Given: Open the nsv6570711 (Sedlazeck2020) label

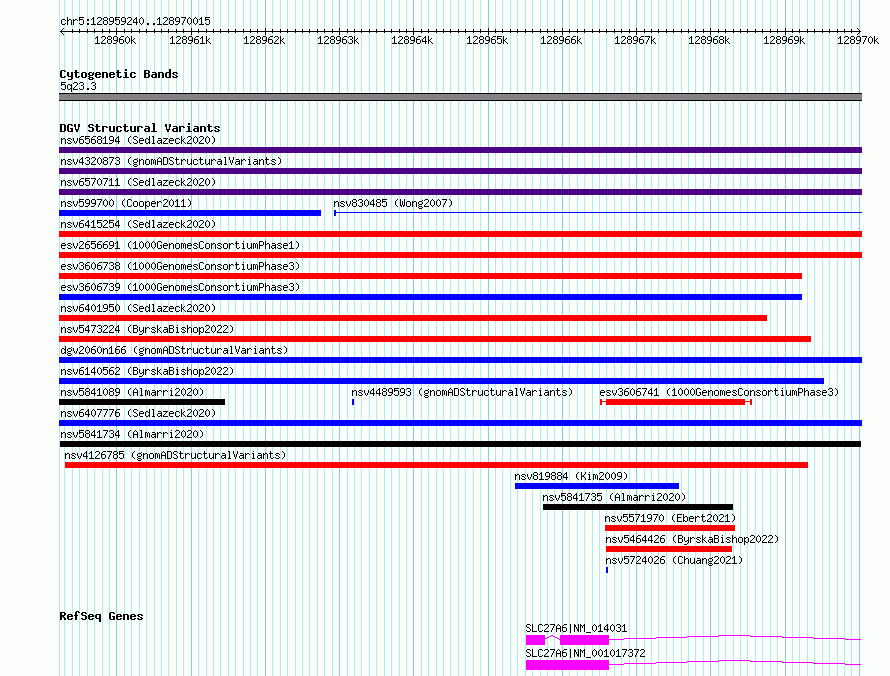Looking at the screenshot, I should (138, 182).
